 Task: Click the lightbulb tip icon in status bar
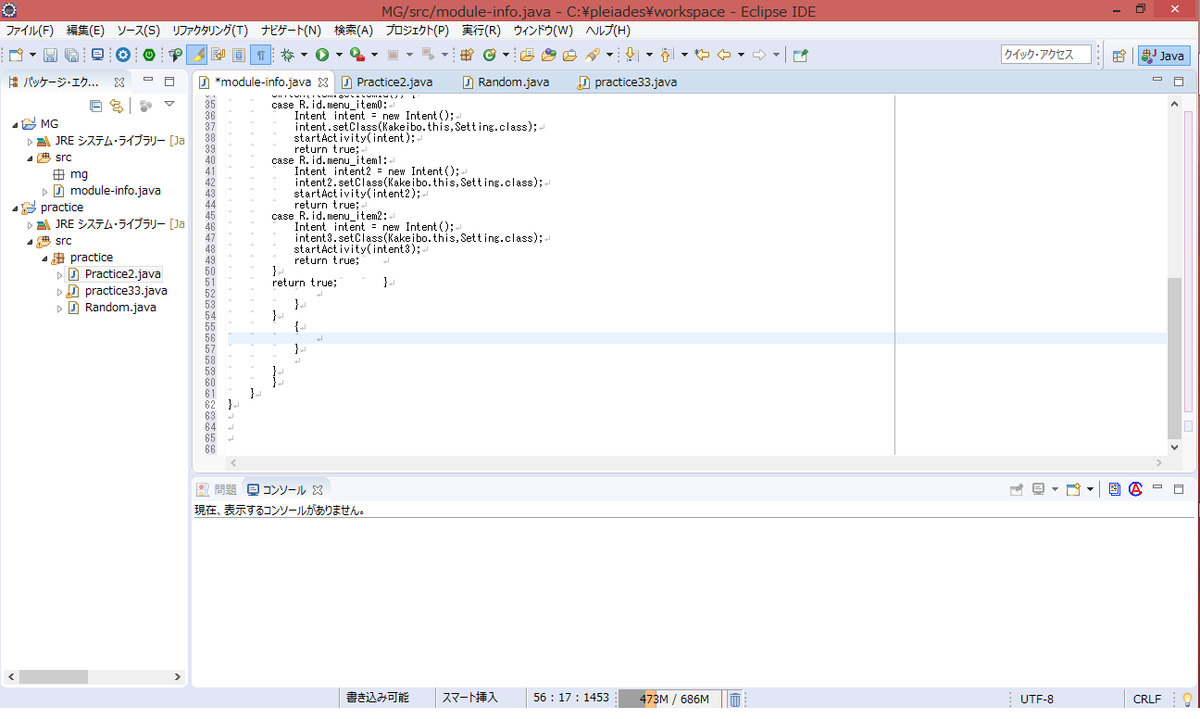point(1187,699)
